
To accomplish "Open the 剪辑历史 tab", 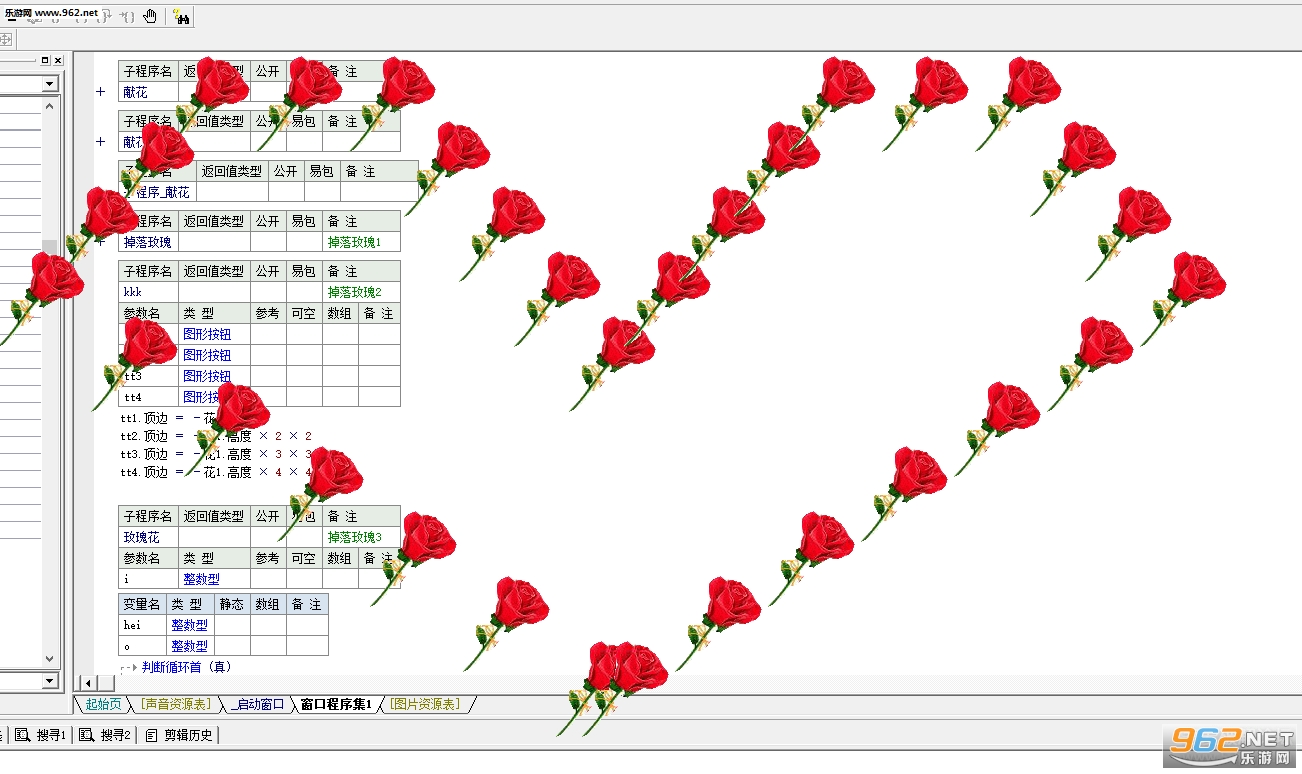I will click(x=179, y=735).
